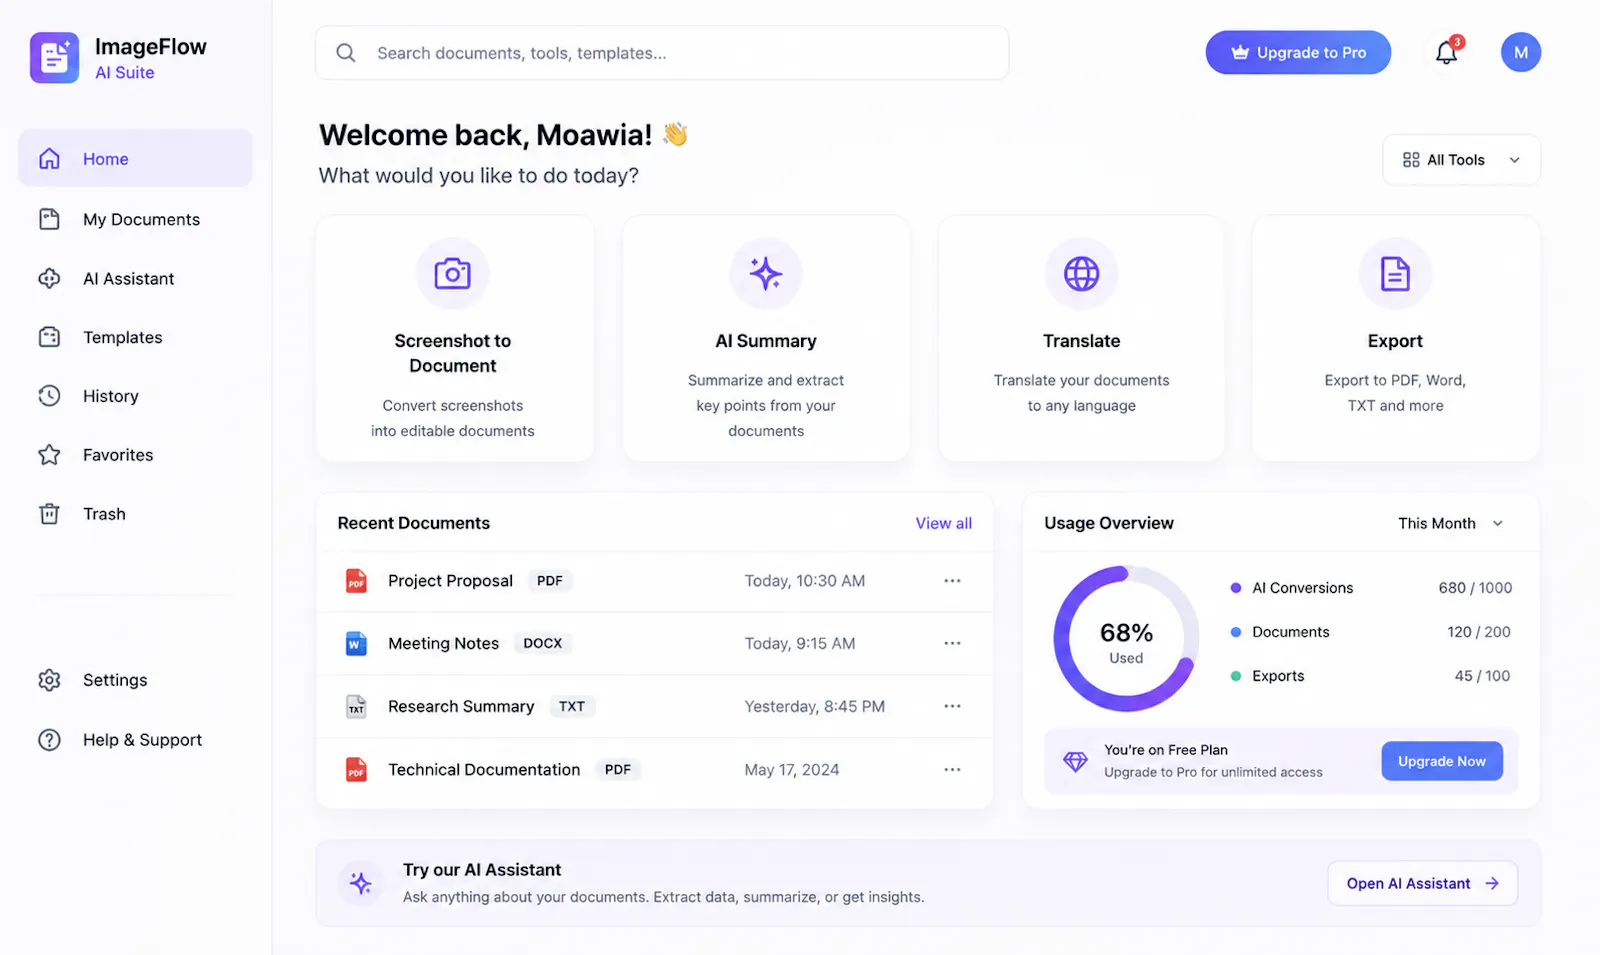Screen dimensions: 1600x955
Task: Click the AI Conversions usage label
Action: (x=1302, y=588)
